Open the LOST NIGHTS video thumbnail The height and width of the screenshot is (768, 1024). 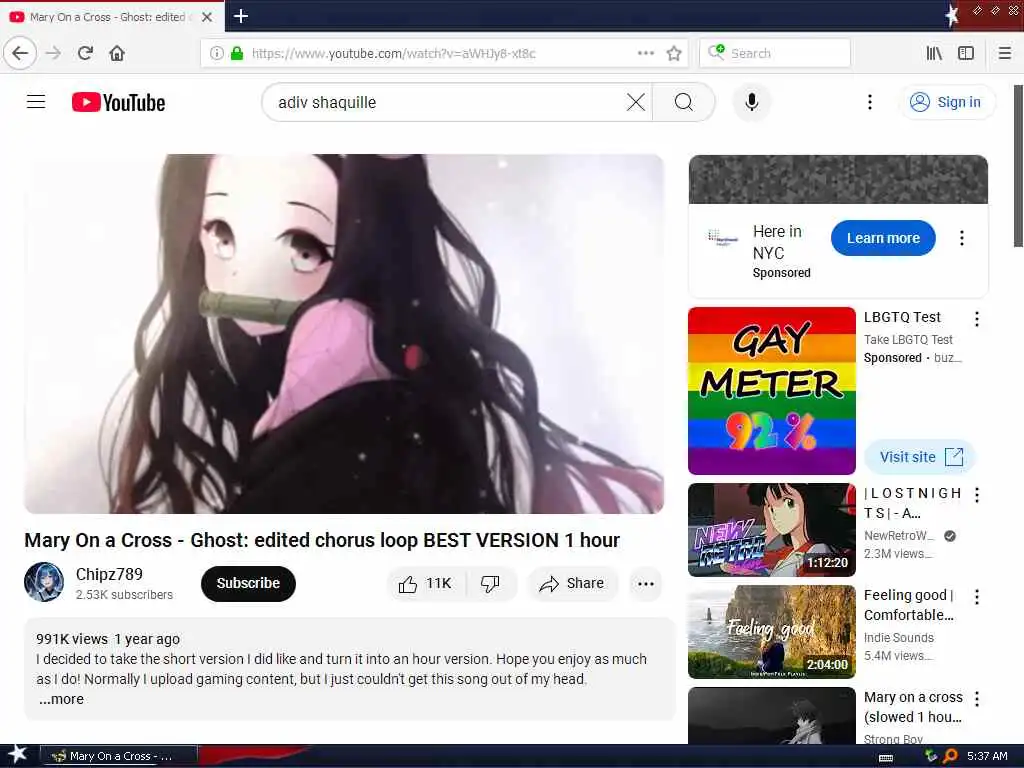(x=771, y=530)
